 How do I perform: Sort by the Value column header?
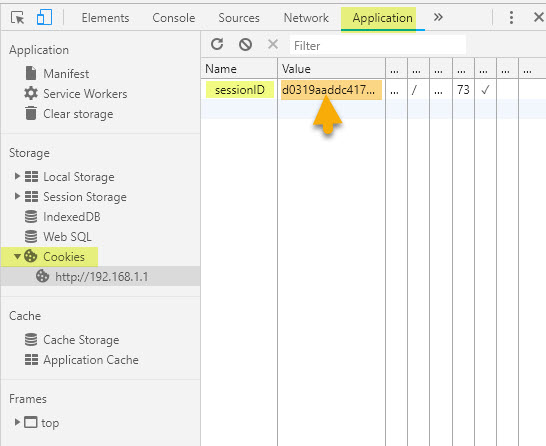(331, 69)
